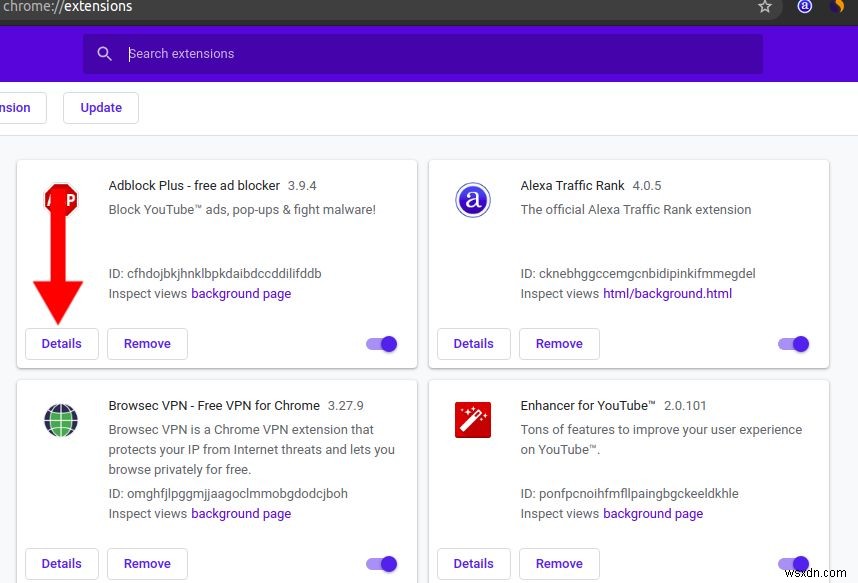The image size is (858, 583).
Task: Remove the Enhancer for YouTube extension
Action: tap(559, 564)
